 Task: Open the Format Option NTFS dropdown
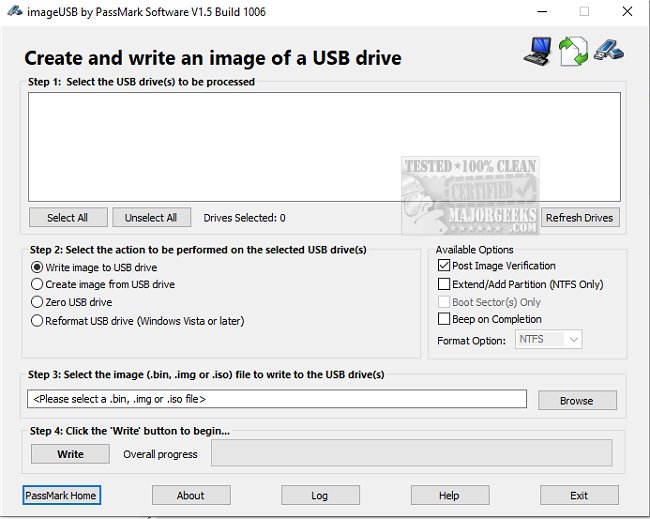(x=549, y=340)
